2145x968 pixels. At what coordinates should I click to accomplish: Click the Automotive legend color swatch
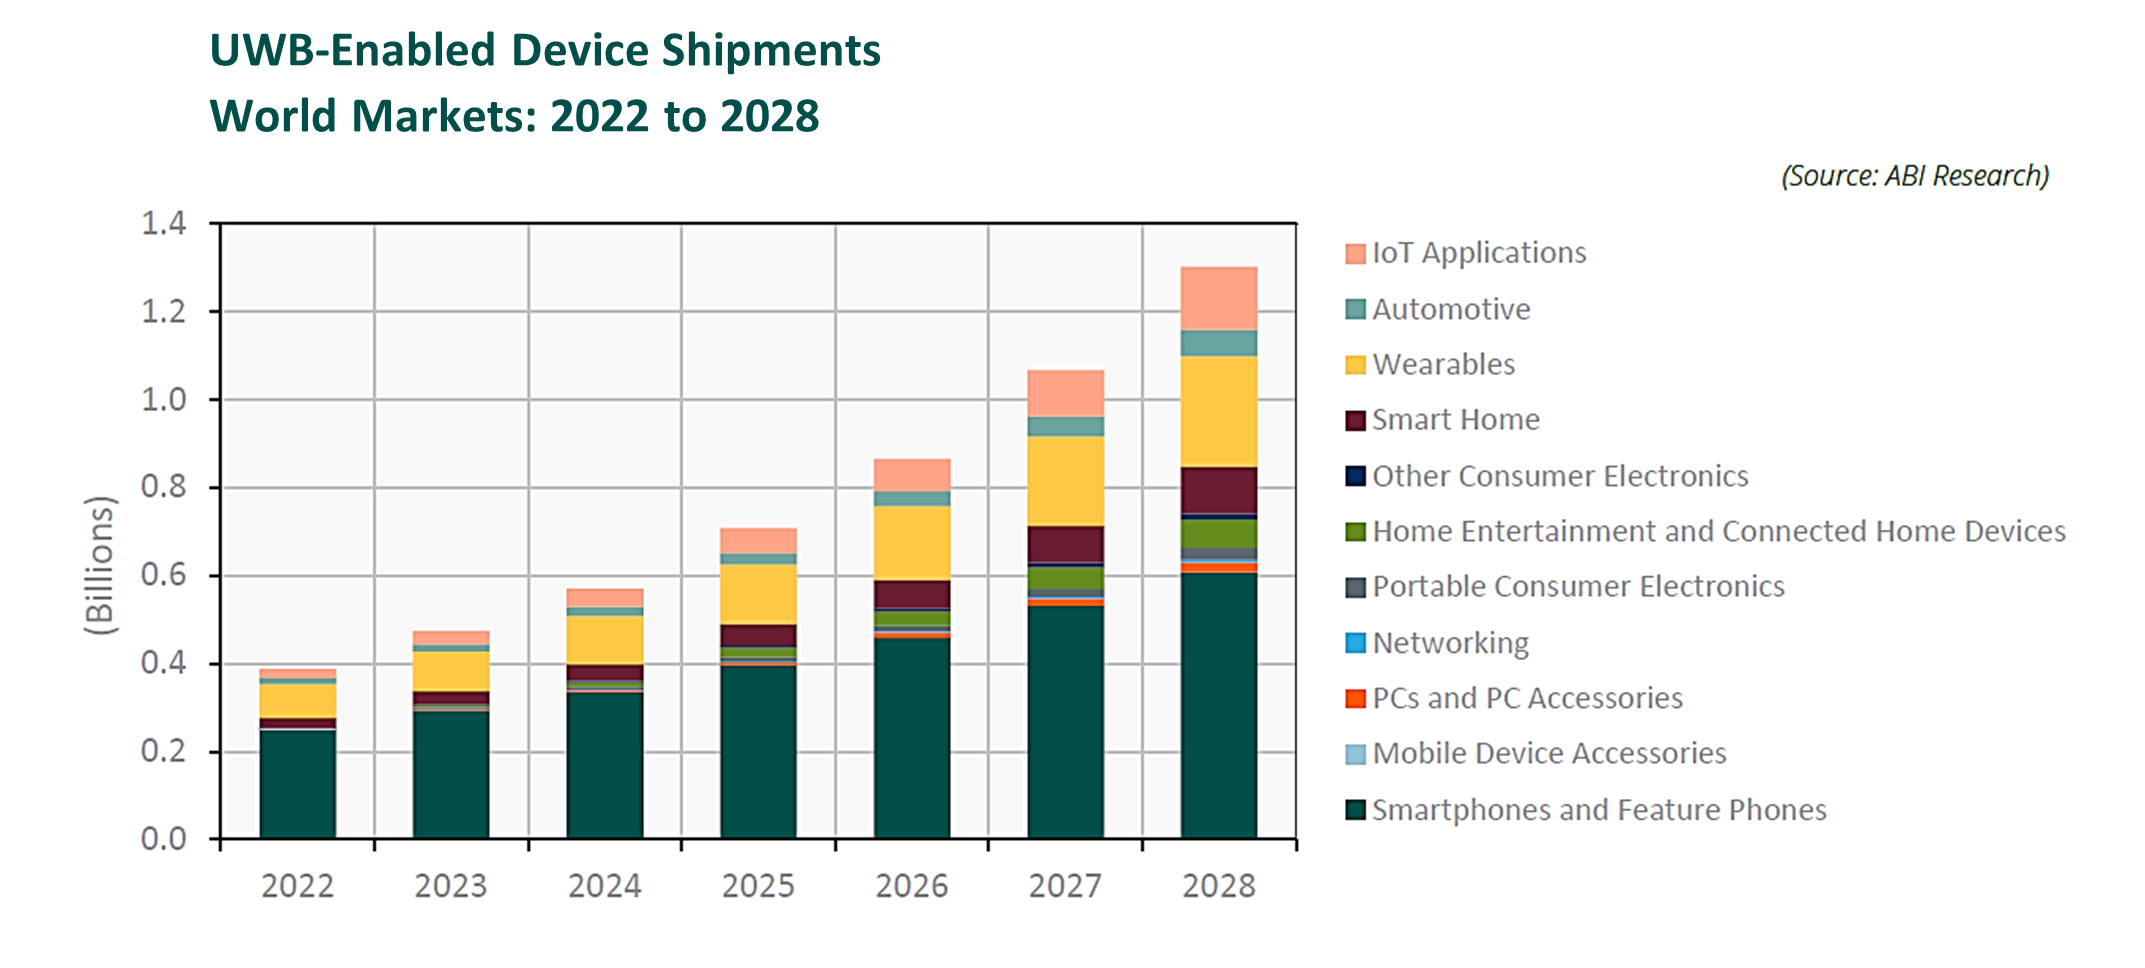(1355, 310)
